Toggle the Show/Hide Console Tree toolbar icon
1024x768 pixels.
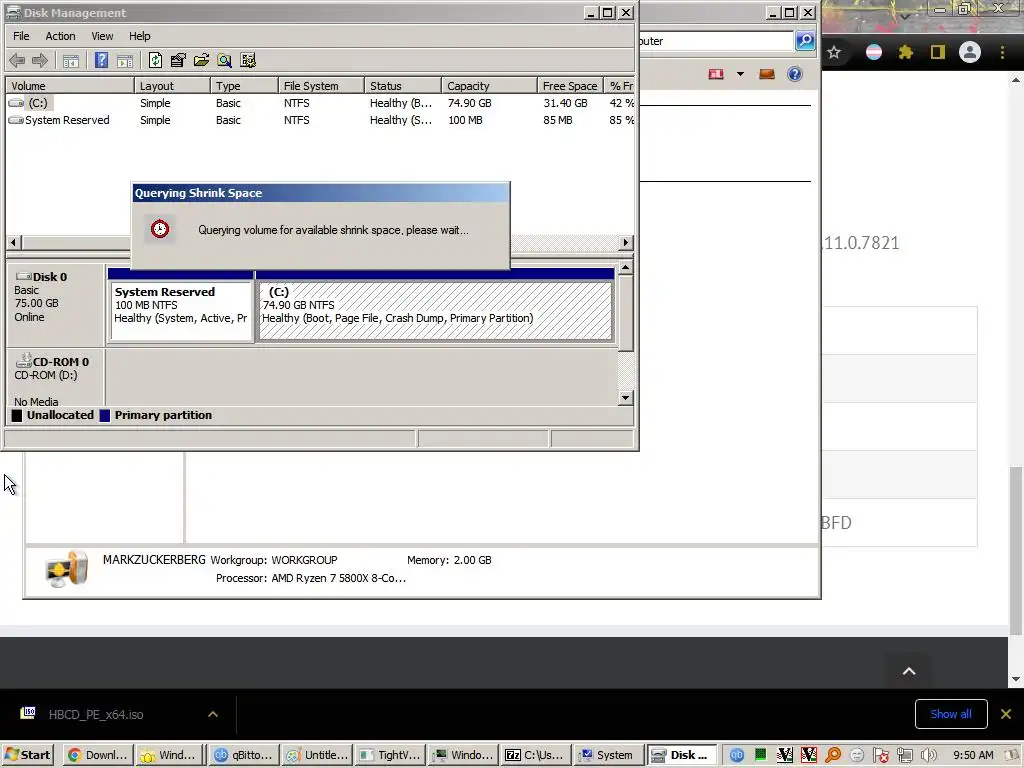[x=71, y=61]
